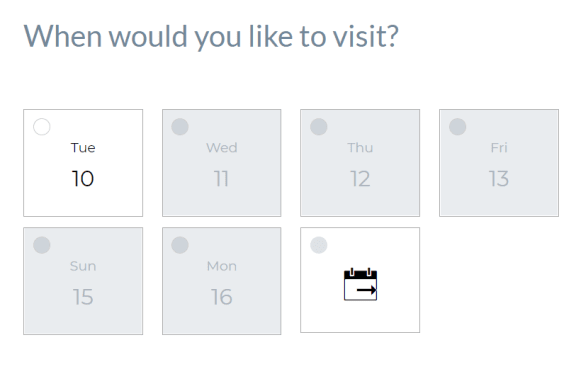Click the Tue label text
576x391 pixels.
(x=83, y=148)
